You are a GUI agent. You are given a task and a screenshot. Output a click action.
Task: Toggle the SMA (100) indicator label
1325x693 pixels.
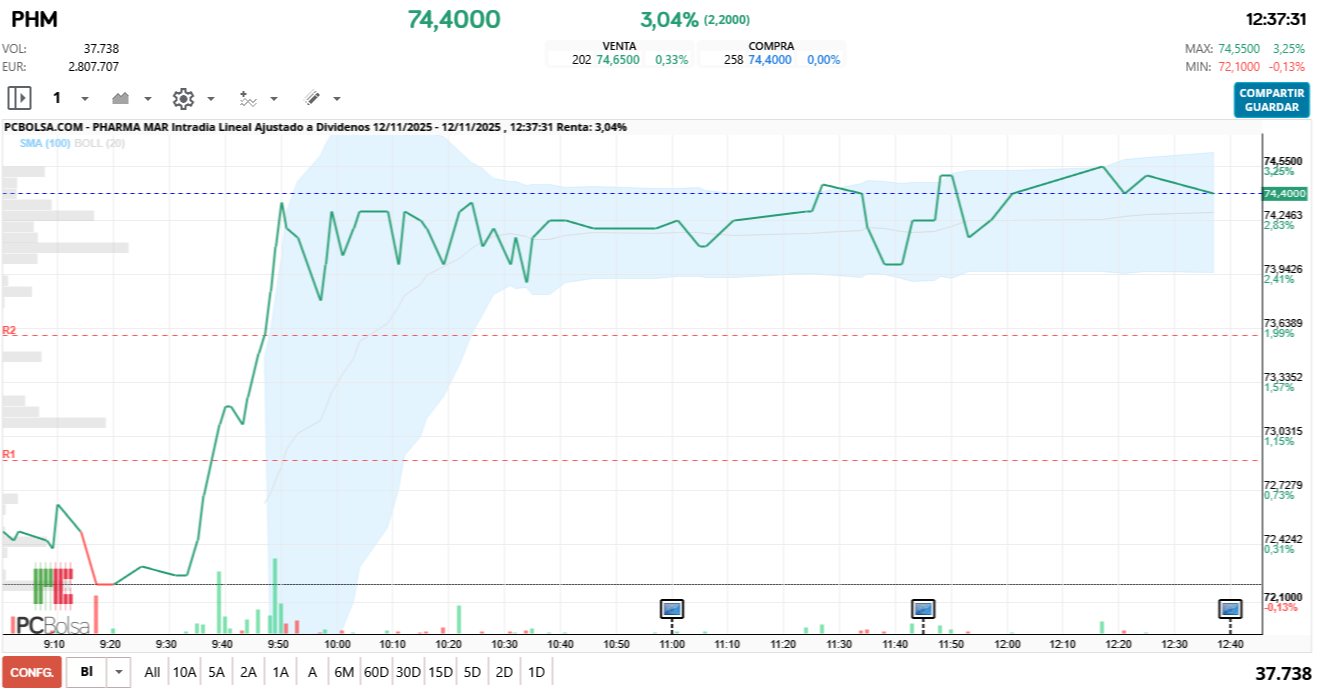[45, 144]
